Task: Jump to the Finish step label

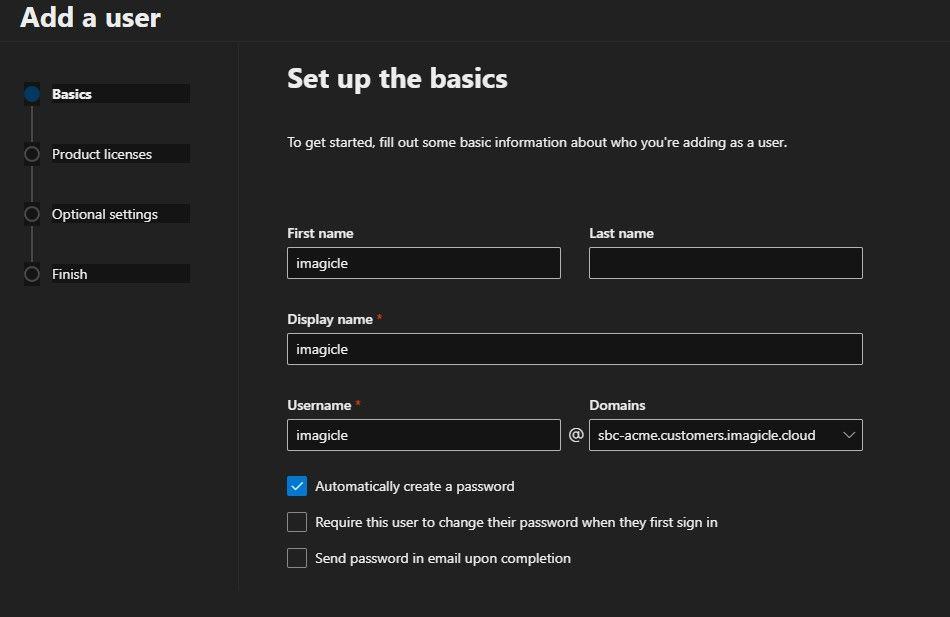Action: click(x=70, y=274)
